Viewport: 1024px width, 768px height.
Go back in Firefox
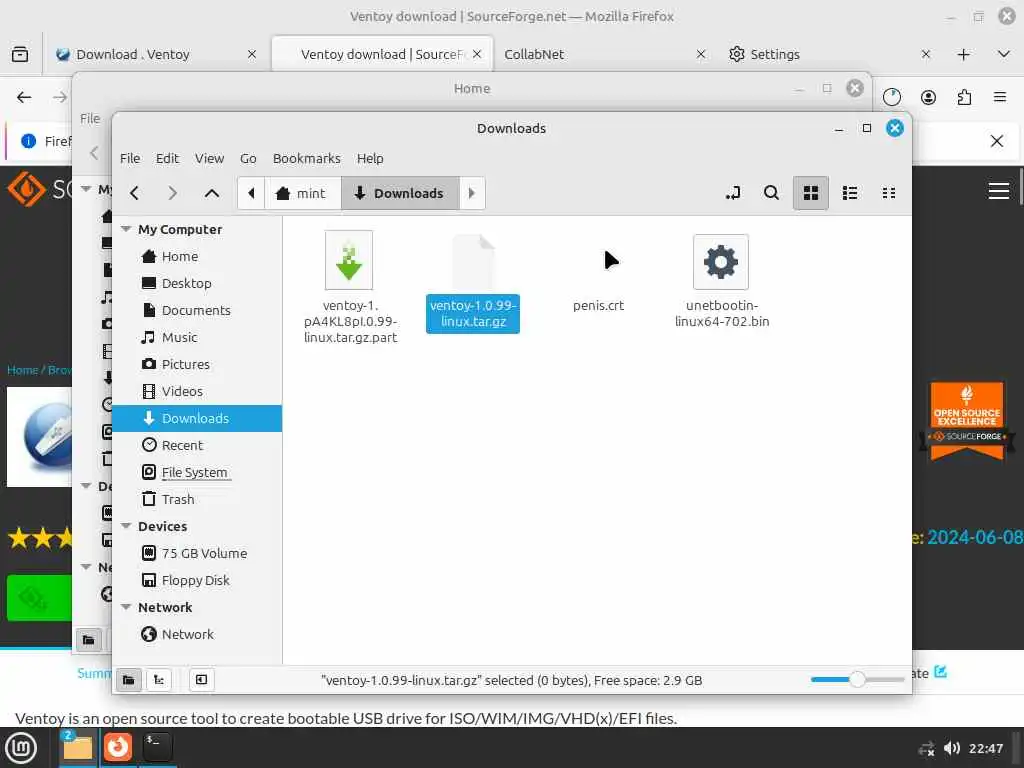point(24,97)
